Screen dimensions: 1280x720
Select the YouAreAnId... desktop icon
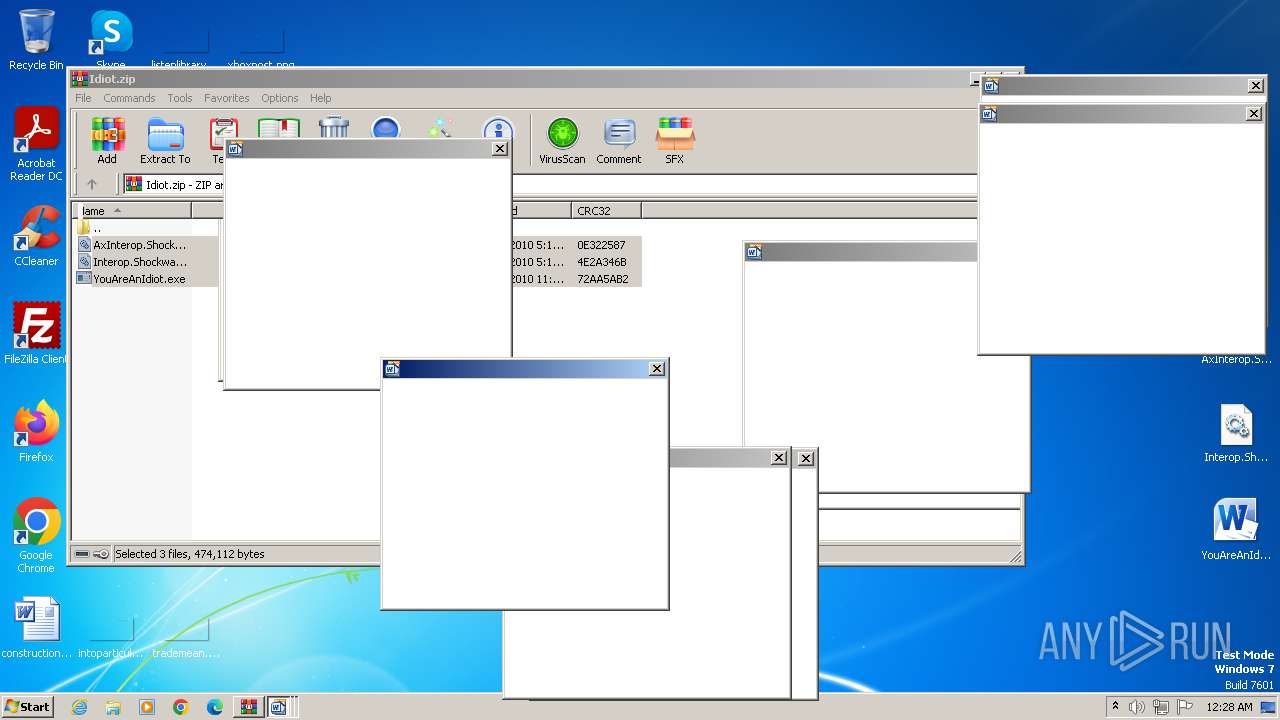tap(1236, 530)
